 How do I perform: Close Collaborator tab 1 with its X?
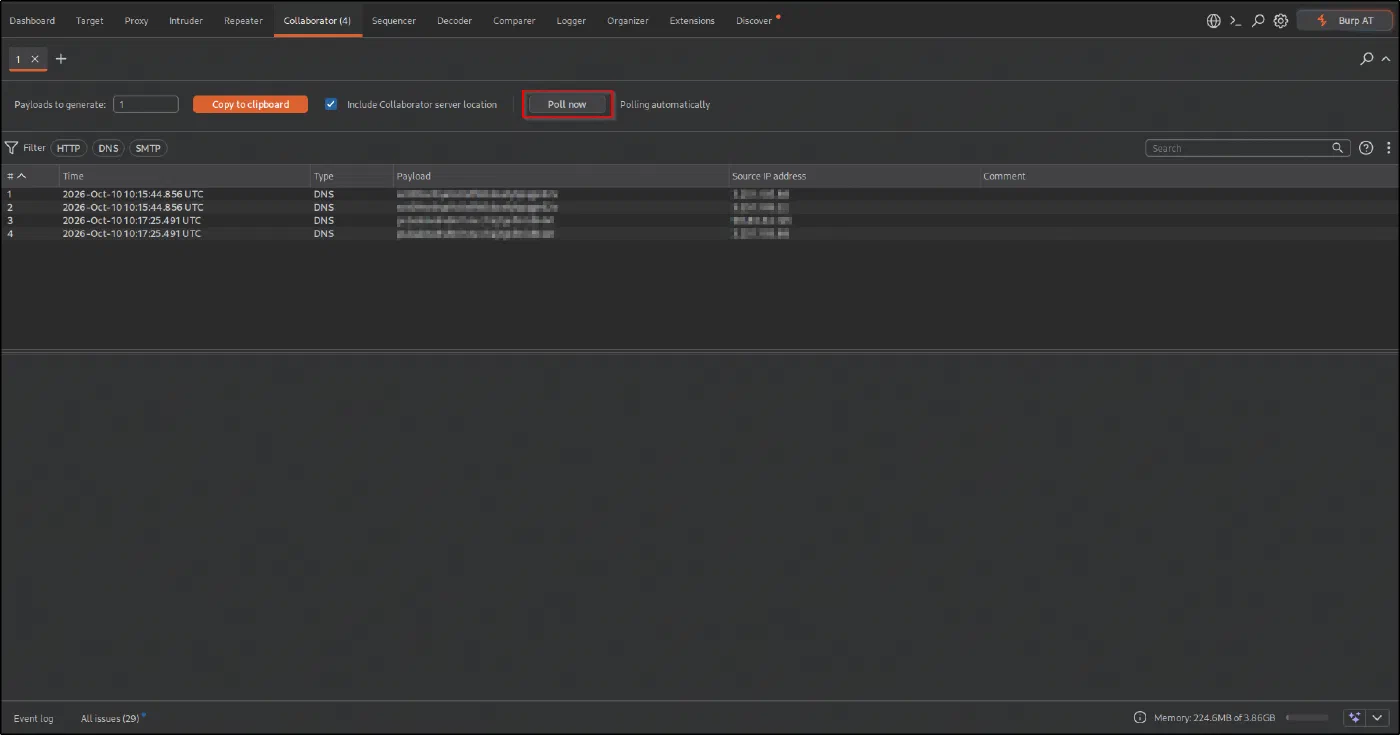point(35,59)
